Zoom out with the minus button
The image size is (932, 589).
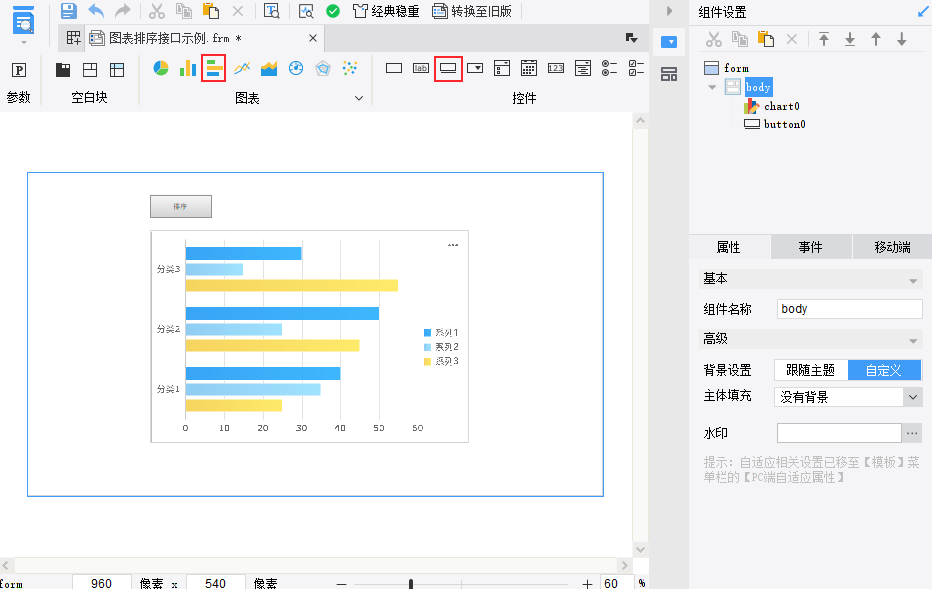(x=341, y=584)
